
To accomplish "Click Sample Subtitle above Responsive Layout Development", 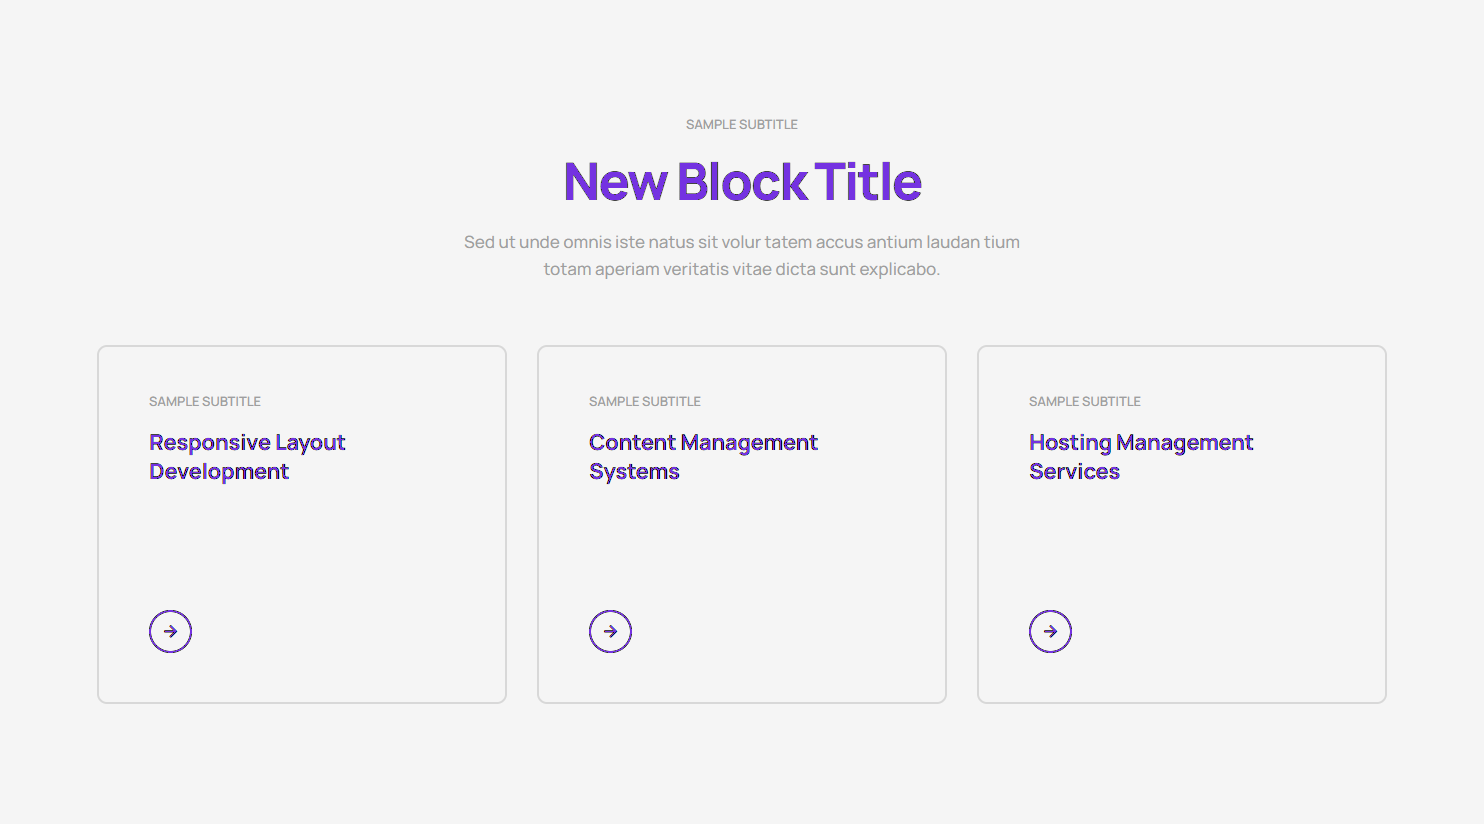I will [x=205, y=401].
